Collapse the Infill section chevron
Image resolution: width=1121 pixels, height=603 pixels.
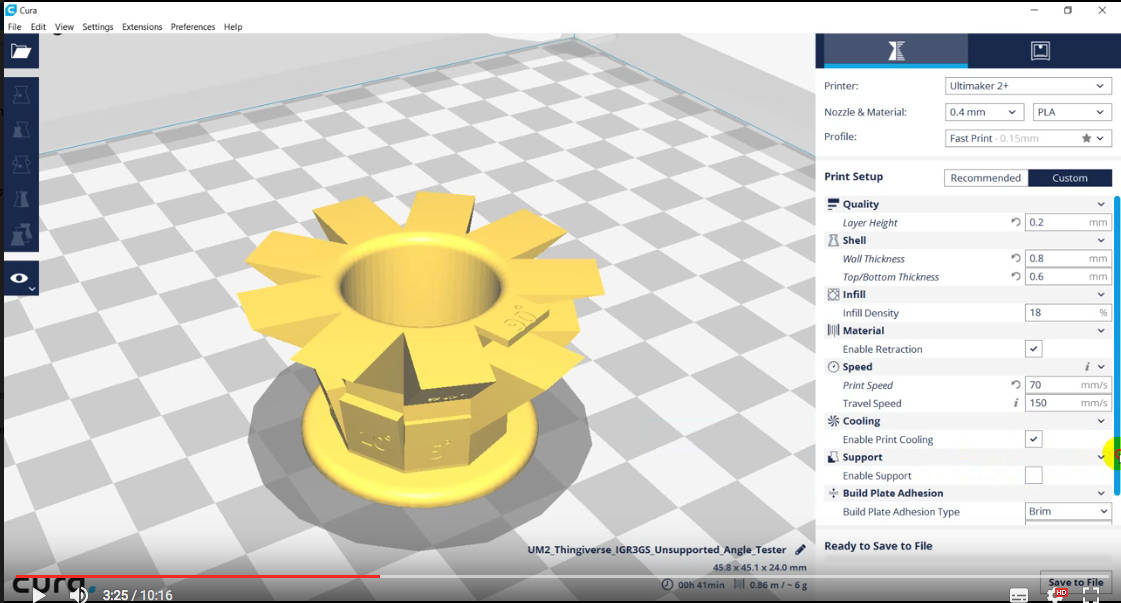point(1101,294)
